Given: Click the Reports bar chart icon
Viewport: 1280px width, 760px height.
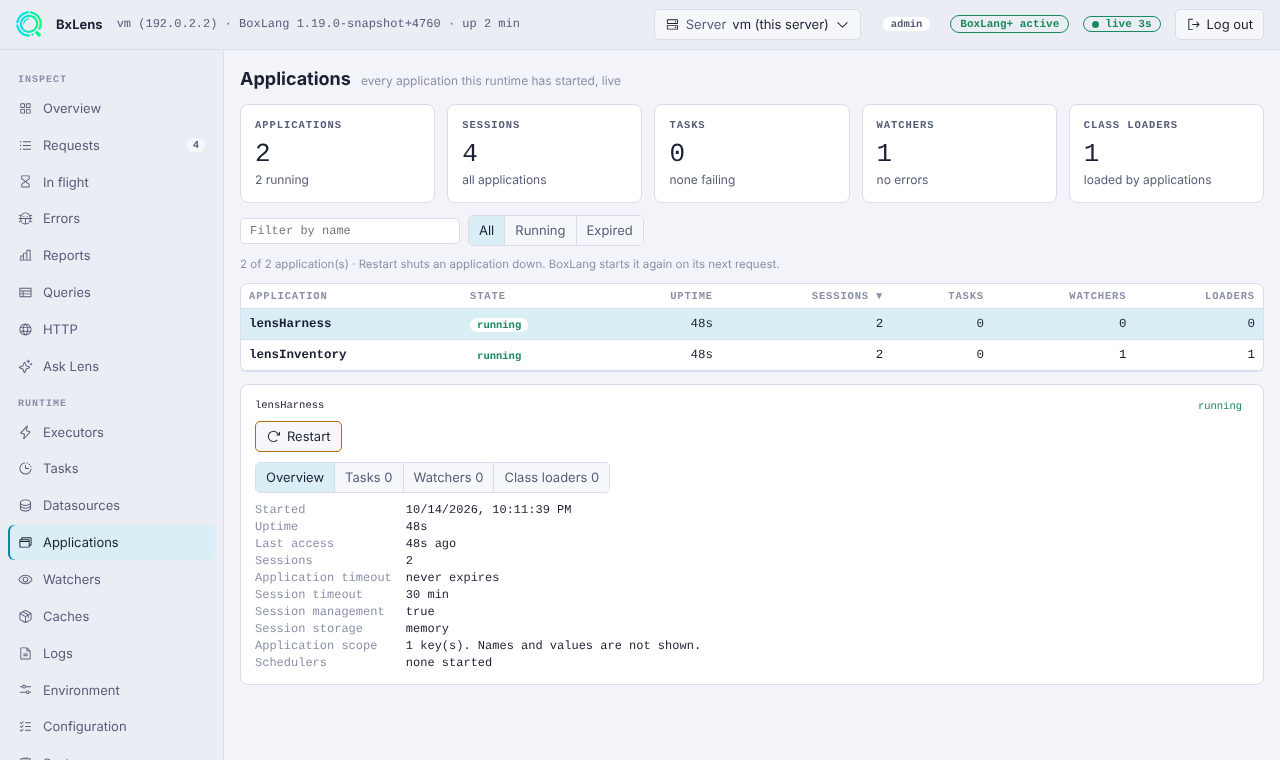Looking at the screenshot, I should point(25,255).
